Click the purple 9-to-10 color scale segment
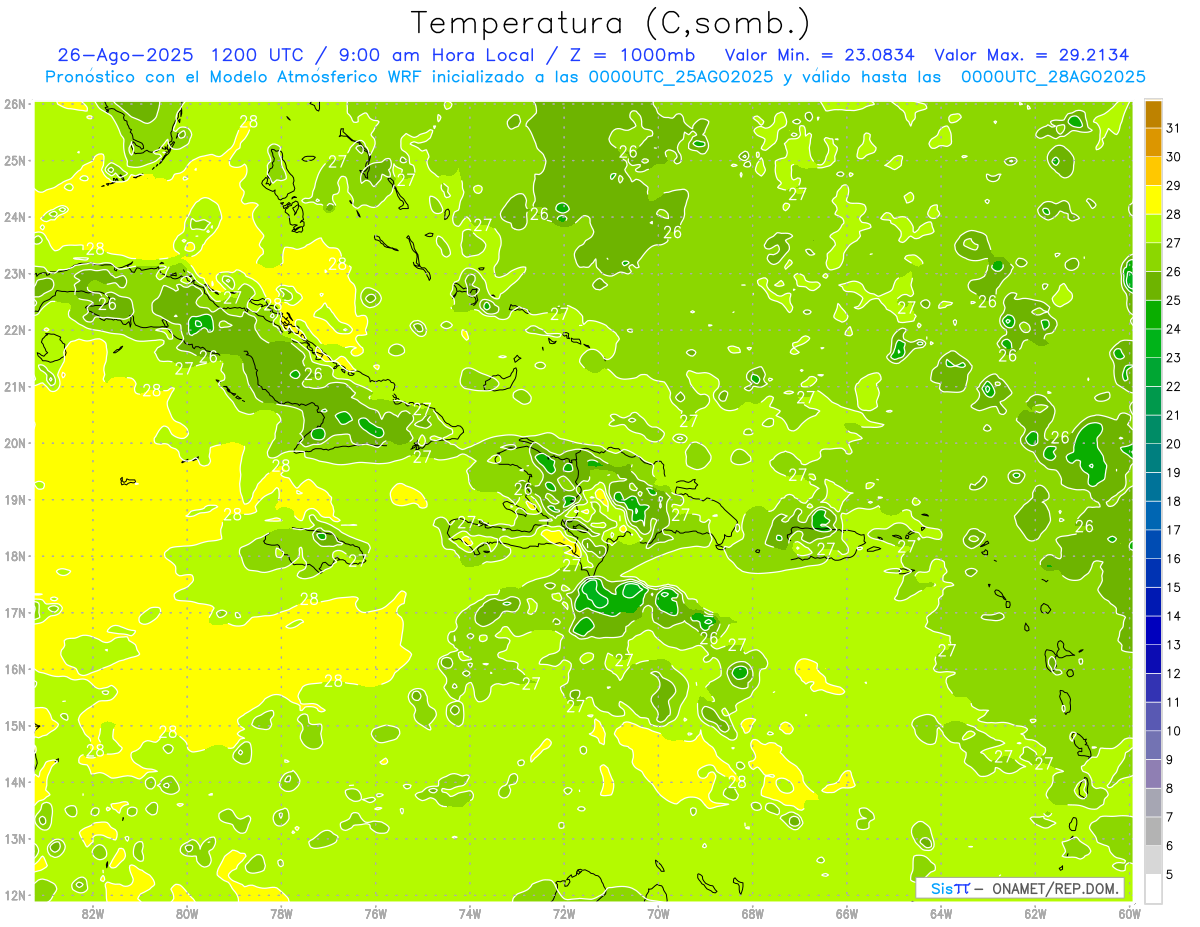The height and width of the screenshot is (927, 1200). point(1153,745)
